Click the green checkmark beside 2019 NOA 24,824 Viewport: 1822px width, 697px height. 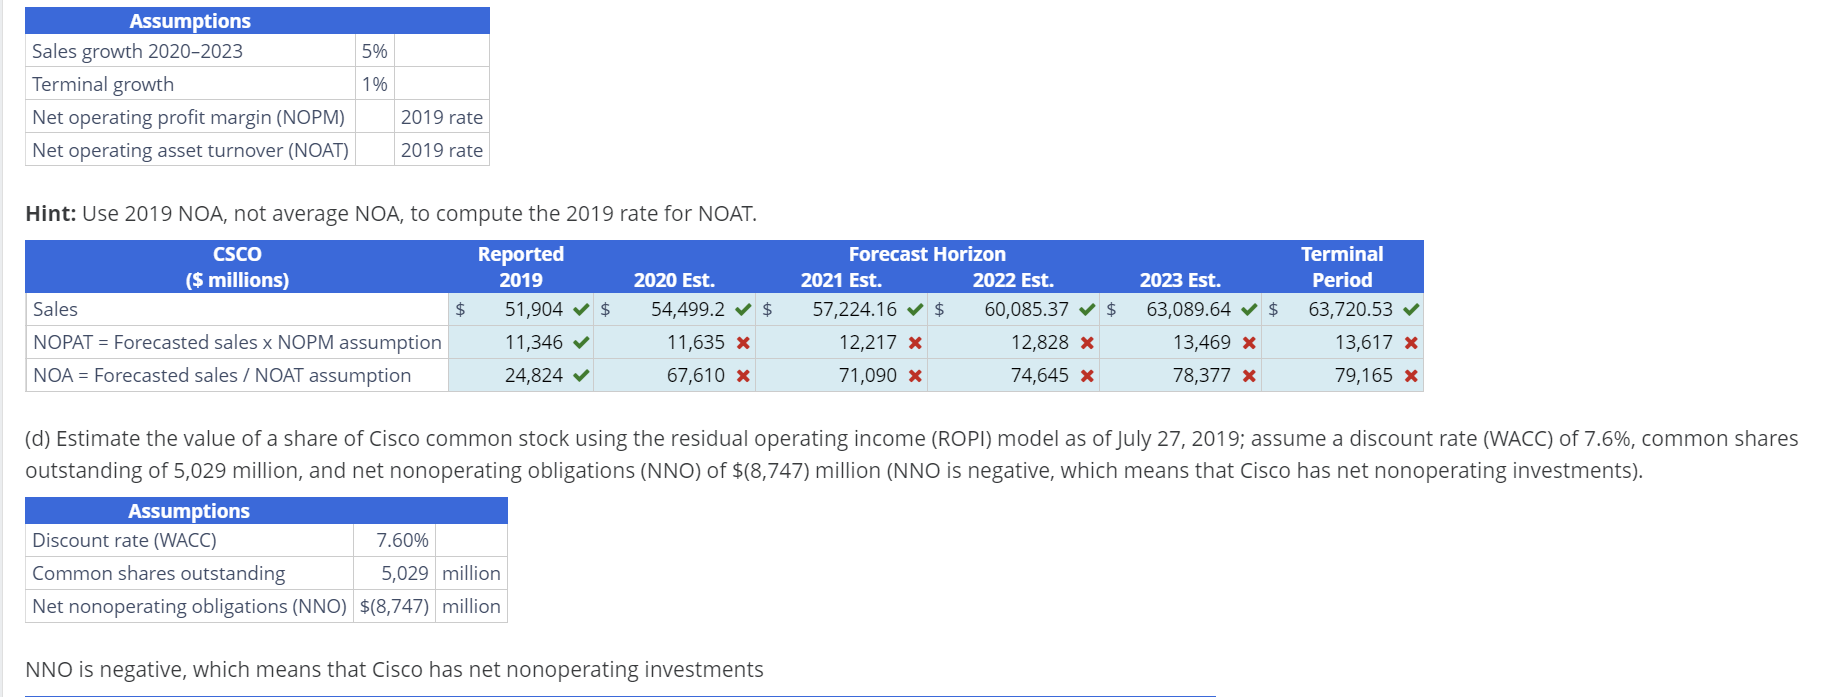pos(581,376)
